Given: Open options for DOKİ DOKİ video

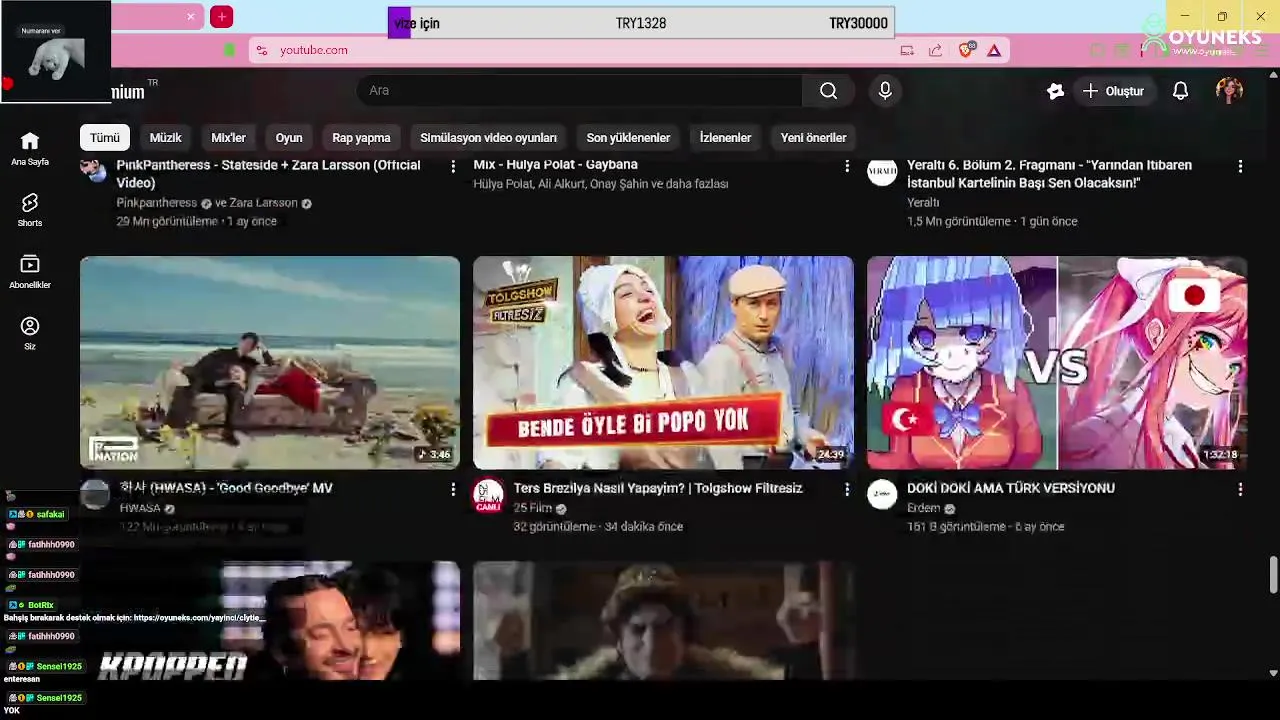Looking at the screenshot, I should (x=1240, y=489).
